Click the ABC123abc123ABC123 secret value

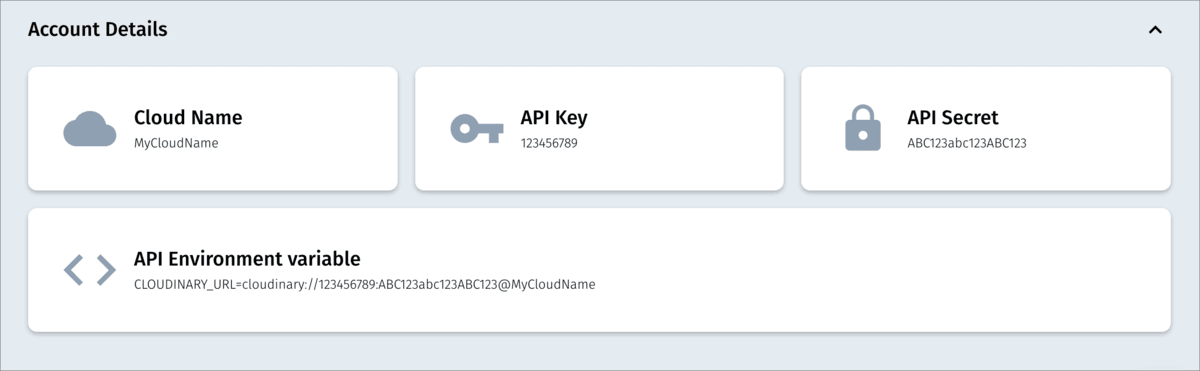coord(967,143)
